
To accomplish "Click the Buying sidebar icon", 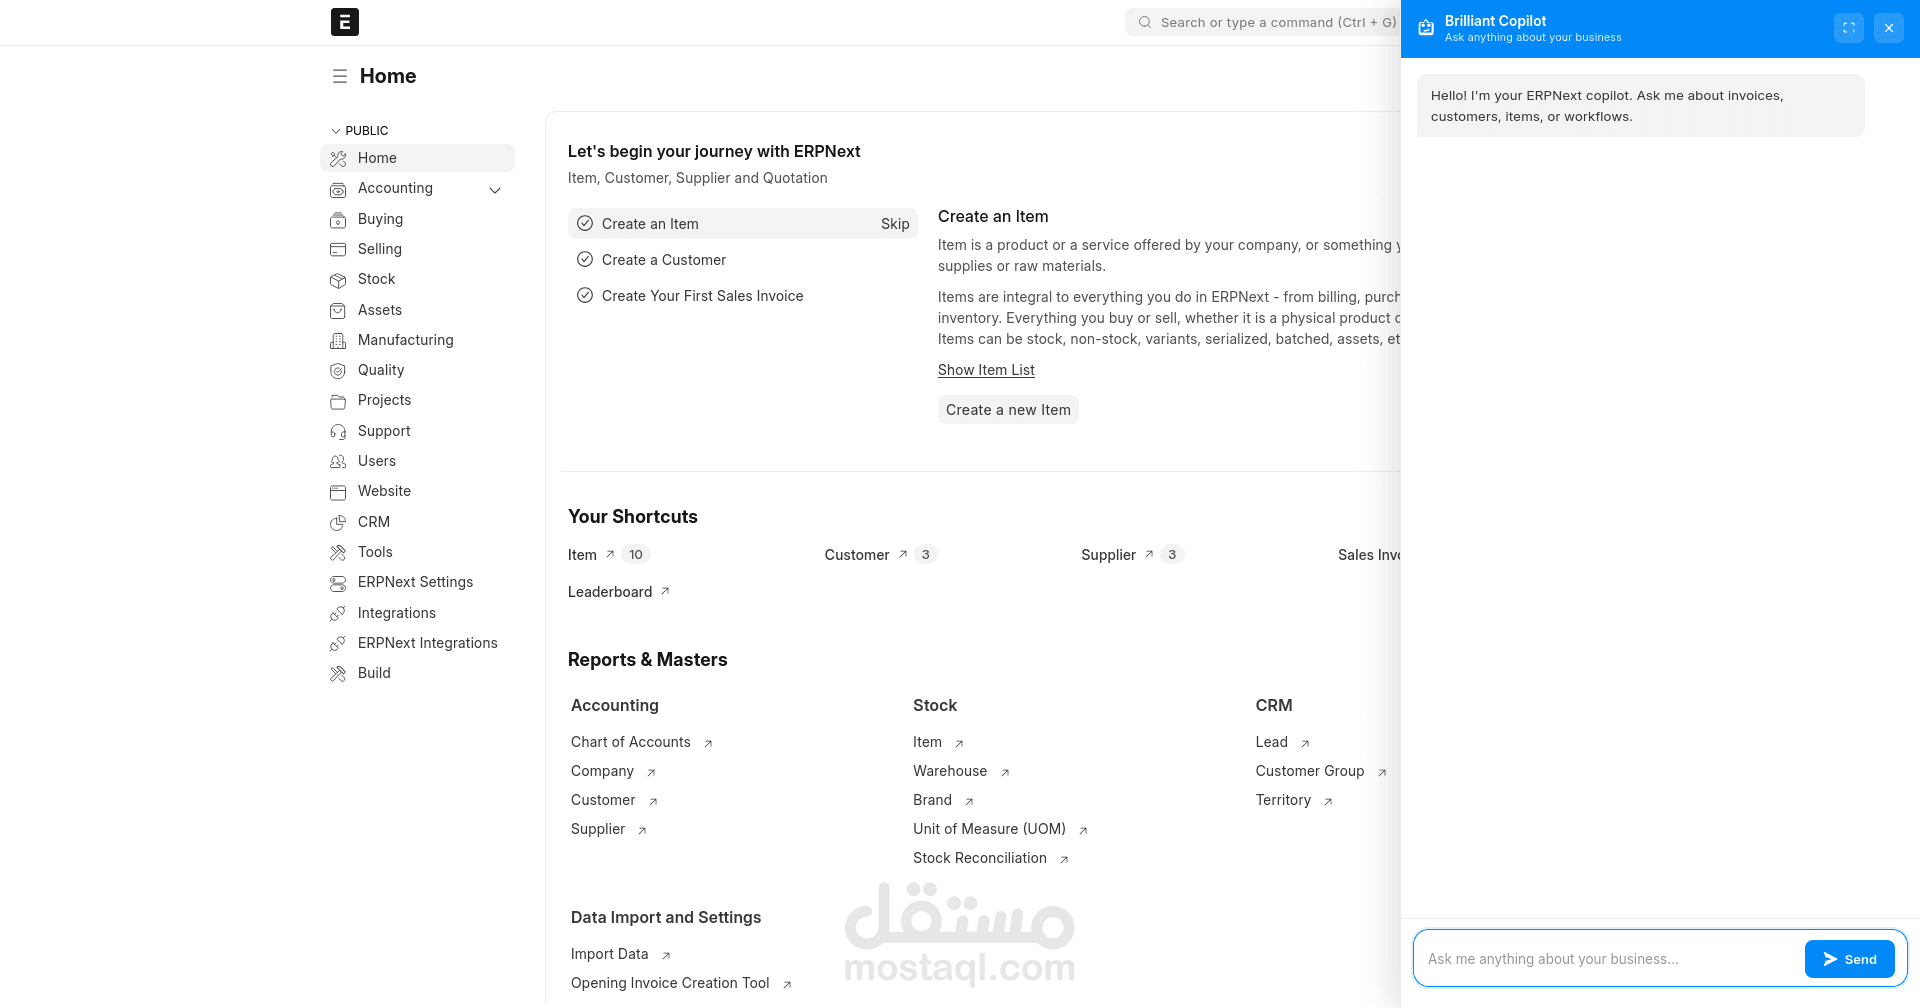I will click(x=338, y=219).
